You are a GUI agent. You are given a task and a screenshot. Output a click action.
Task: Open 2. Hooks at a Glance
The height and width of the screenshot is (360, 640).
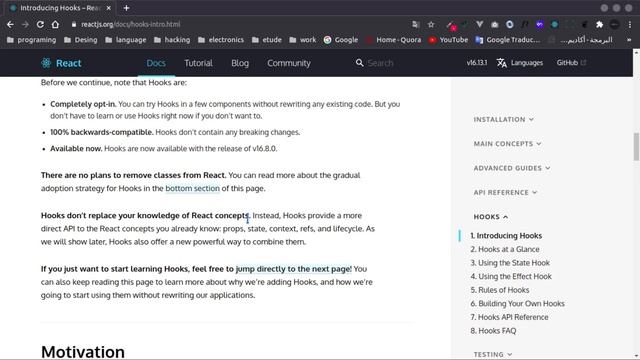[x=505, y=249]
